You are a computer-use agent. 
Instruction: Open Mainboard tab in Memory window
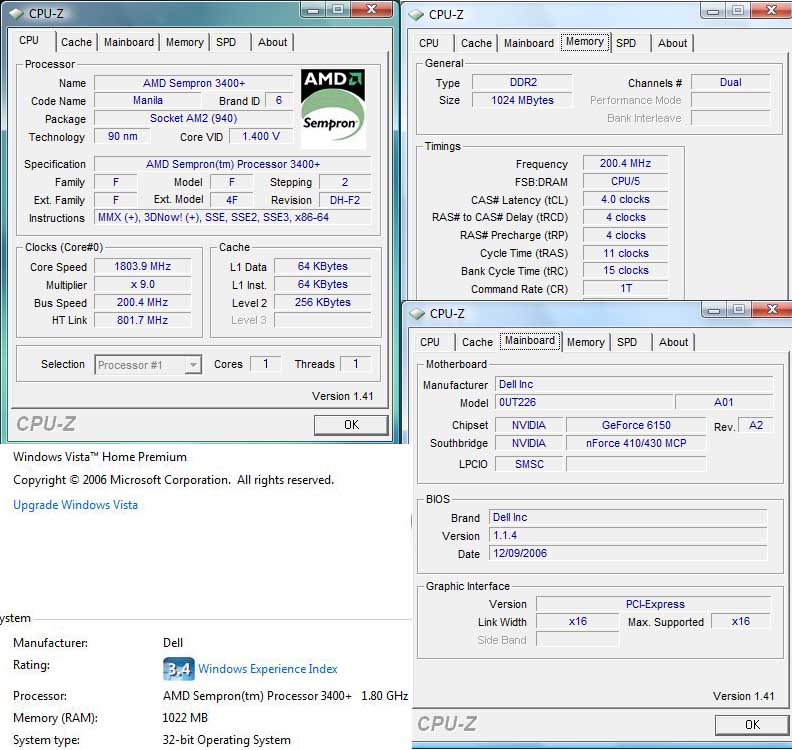click(x=529, y=43)
